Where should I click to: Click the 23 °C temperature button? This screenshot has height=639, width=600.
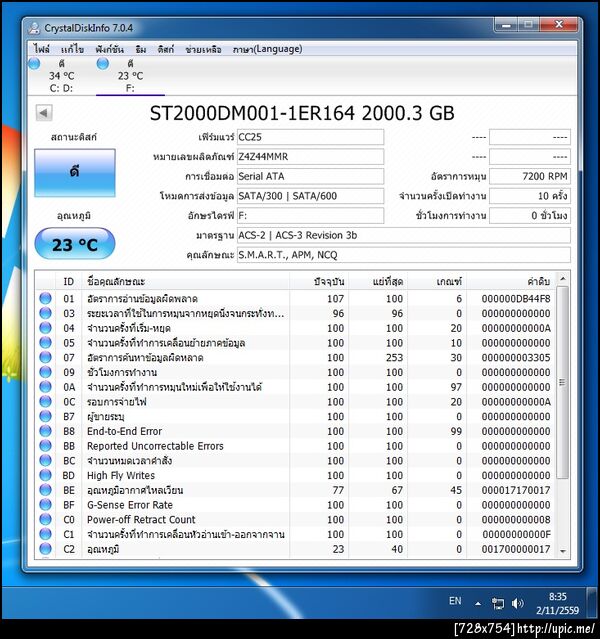pos(75,244)
